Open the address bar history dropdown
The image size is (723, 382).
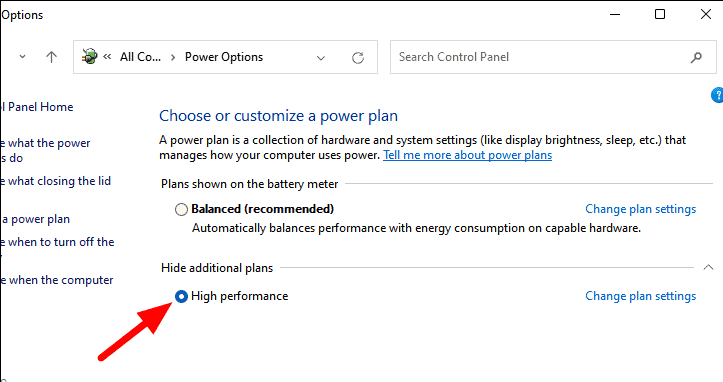click(x=321, y=58)
